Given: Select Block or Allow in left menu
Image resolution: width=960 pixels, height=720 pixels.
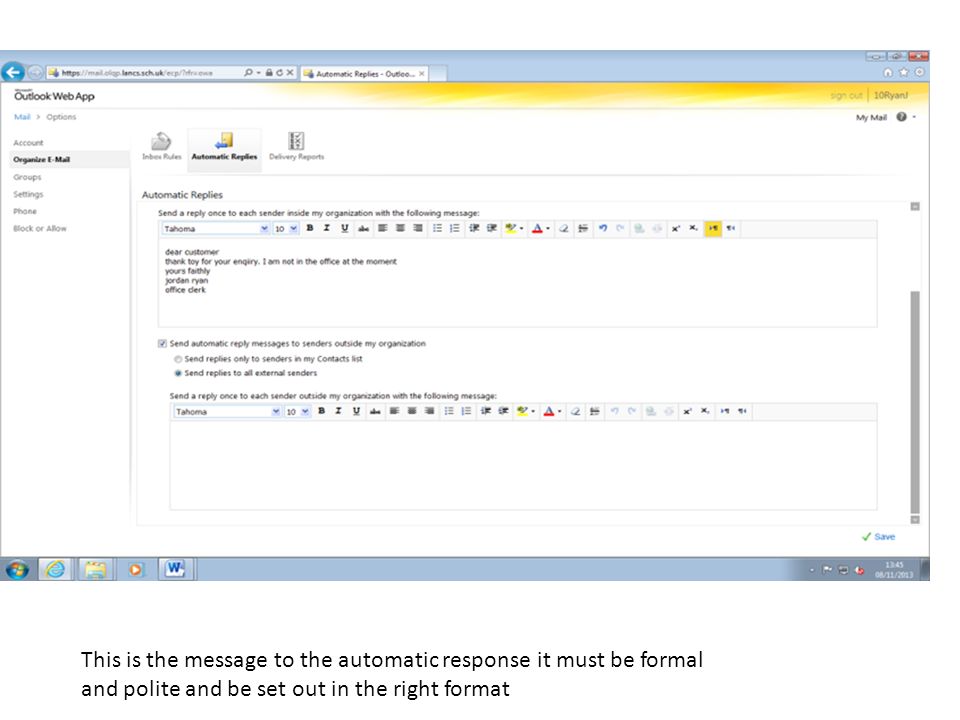Looking at the screenshot, I should [40, 228].
